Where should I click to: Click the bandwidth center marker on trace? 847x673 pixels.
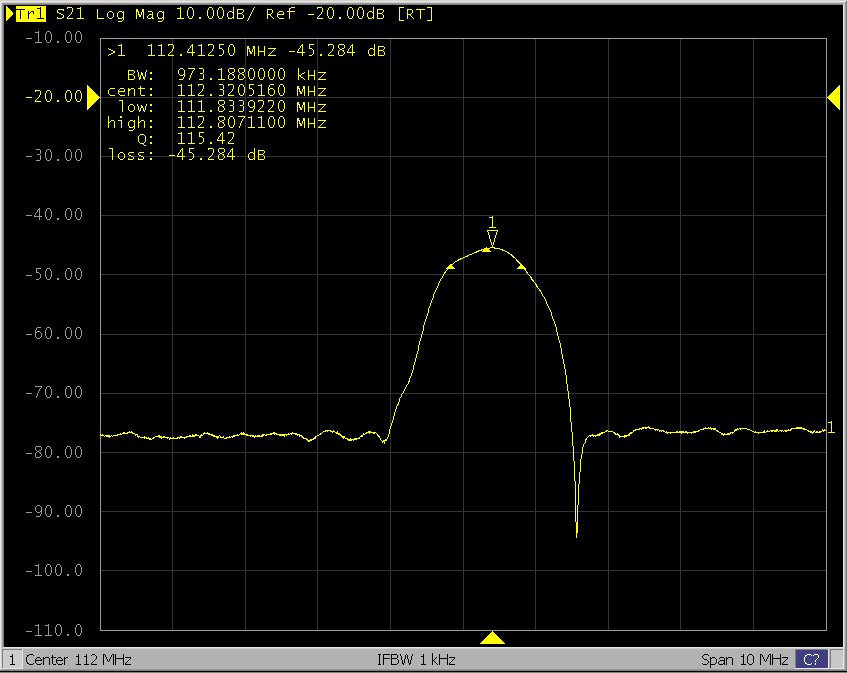(486, 250)
